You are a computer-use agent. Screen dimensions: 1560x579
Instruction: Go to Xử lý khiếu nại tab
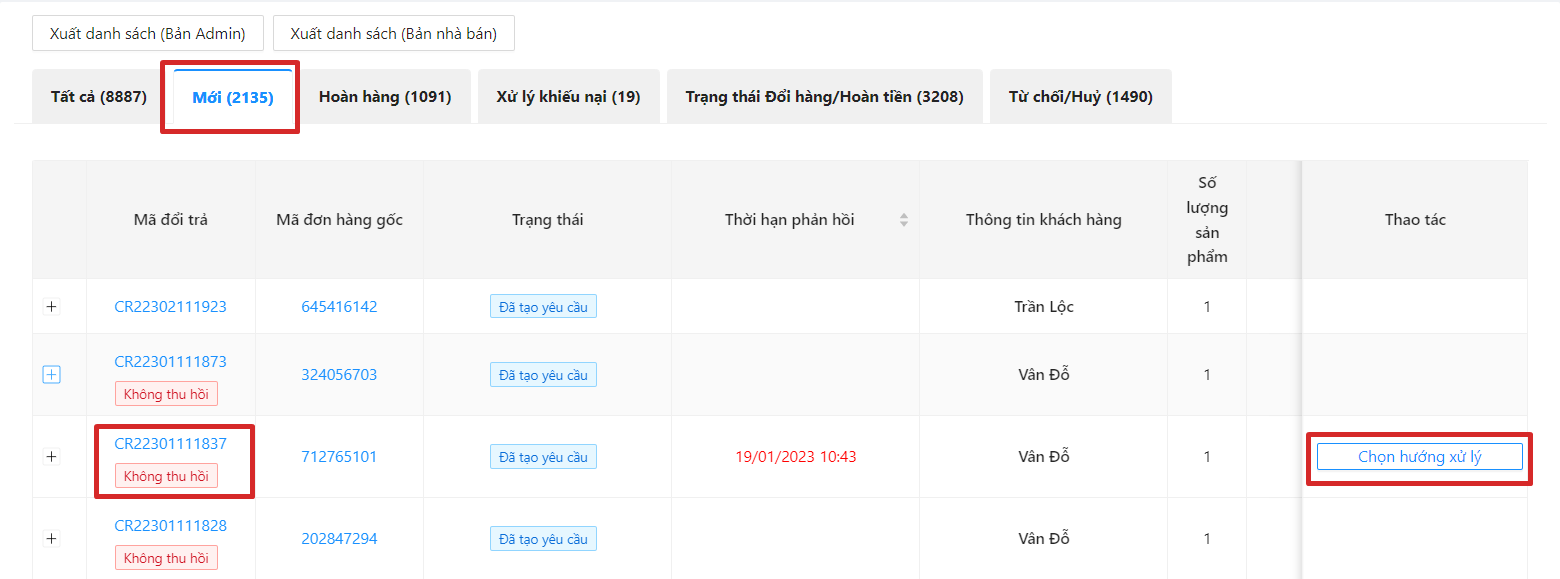pyautogui.click(x=568, y=97)
